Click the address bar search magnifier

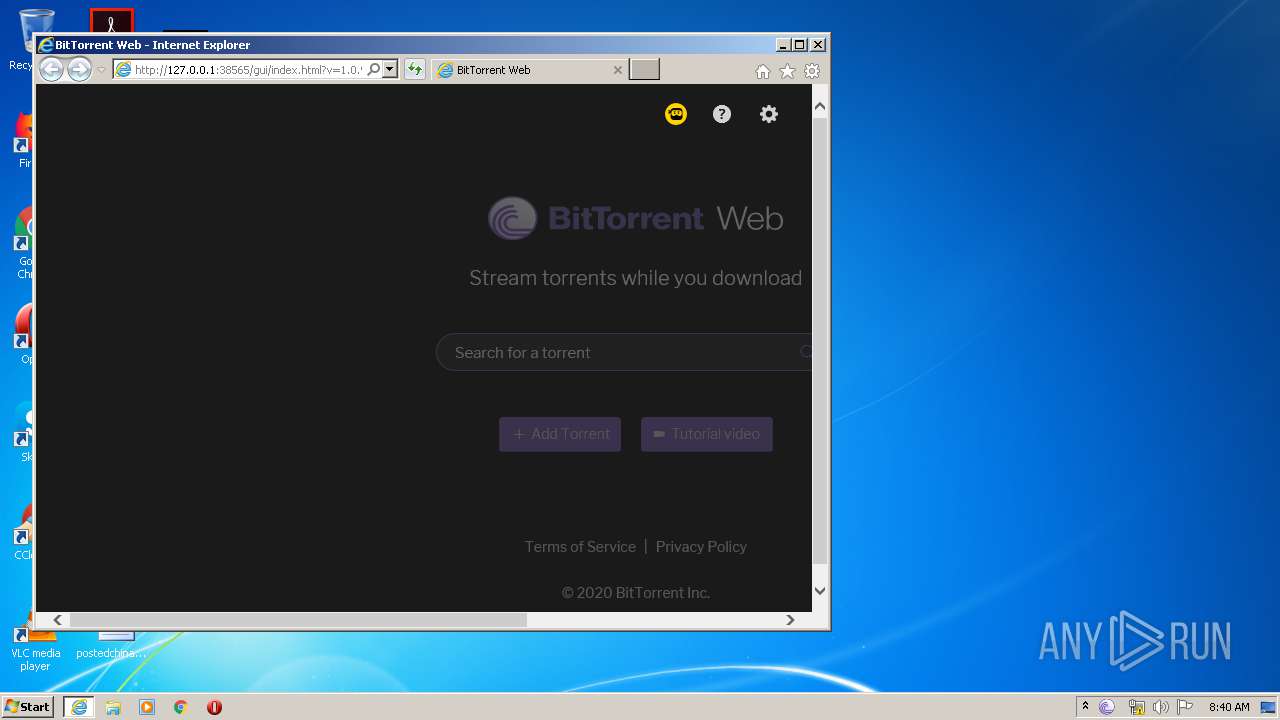[x=374, y=70]
